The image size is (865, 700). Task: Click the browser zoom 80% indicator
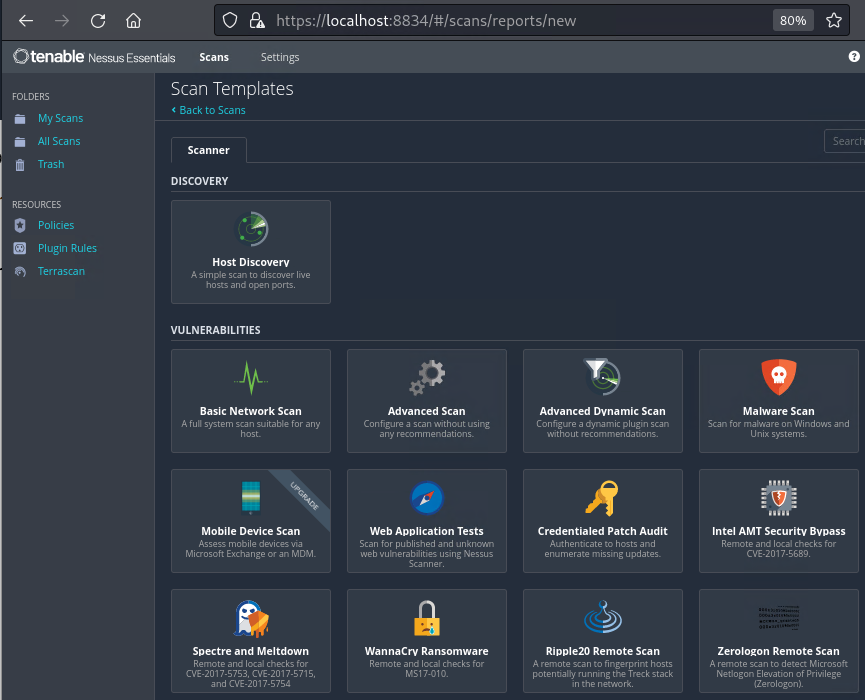pyautogui.click(x=793, y=20)
